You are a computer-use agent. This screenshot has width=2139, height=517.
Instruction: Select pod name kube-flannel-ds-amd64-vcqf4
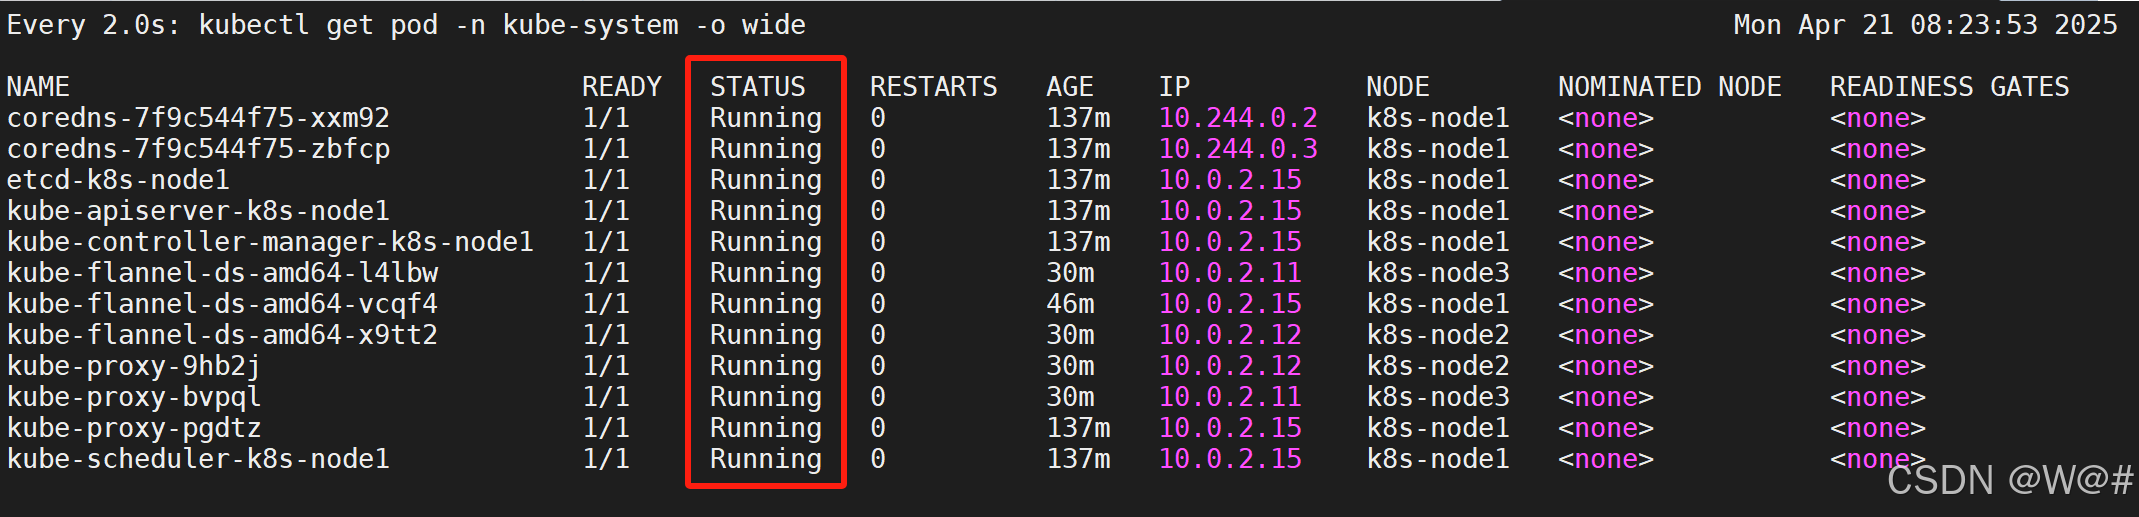click(222, 304)
